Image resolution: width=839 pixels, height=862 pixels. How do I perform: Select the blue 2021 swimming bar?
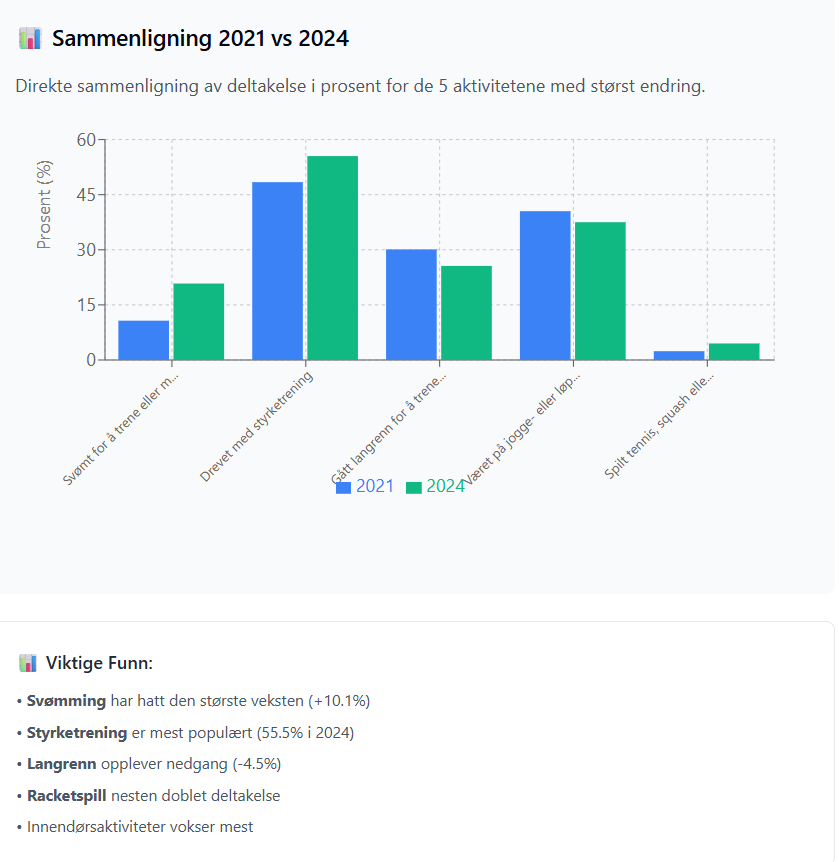click(x=143, y=340)
